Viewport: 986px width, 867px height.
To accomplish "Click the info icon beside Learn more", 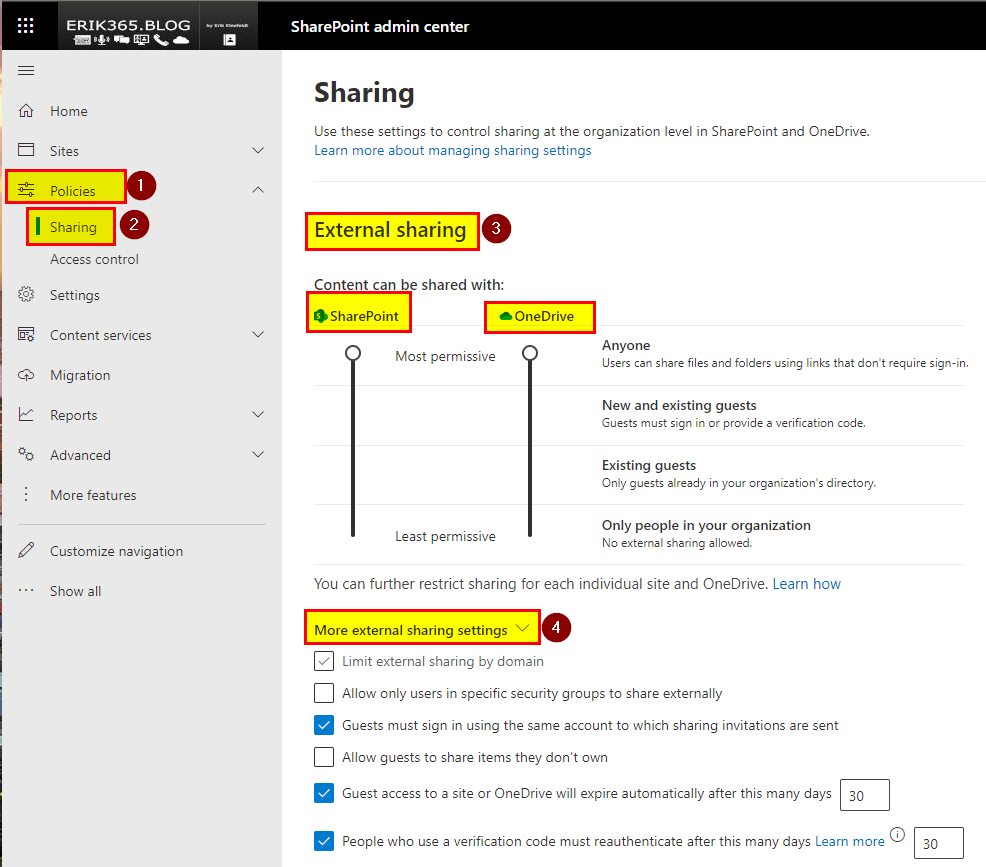I will coord(897,835).
